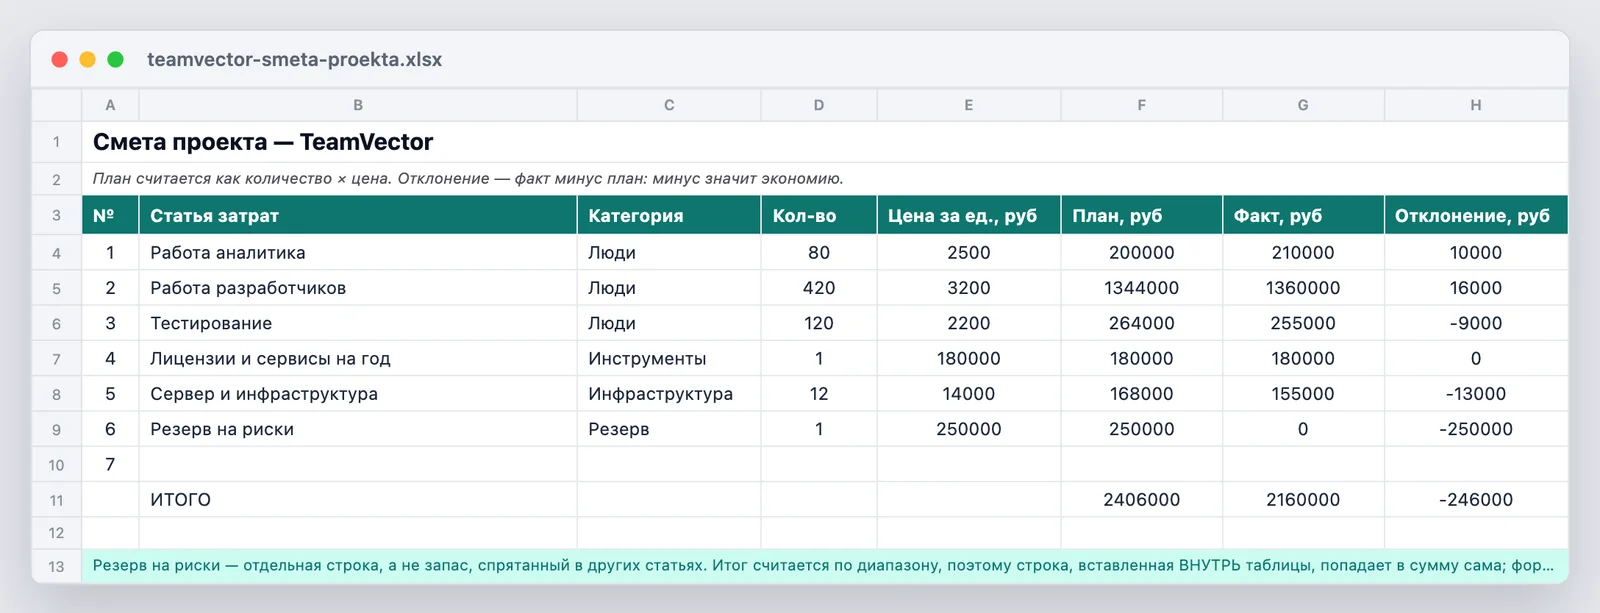Click the 'План, руб' header cell
Screen dimensions: 1600x613
coord(1142,215)
